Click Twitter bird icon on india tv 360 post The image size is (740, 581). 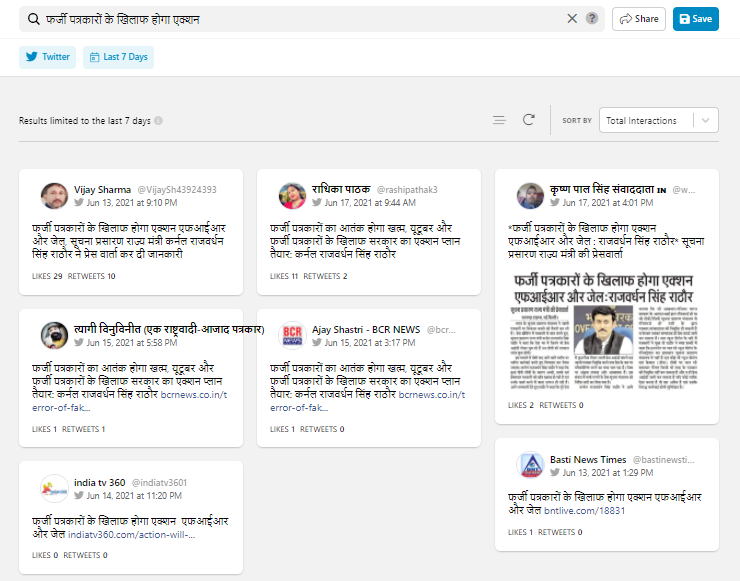coord(79,495)
